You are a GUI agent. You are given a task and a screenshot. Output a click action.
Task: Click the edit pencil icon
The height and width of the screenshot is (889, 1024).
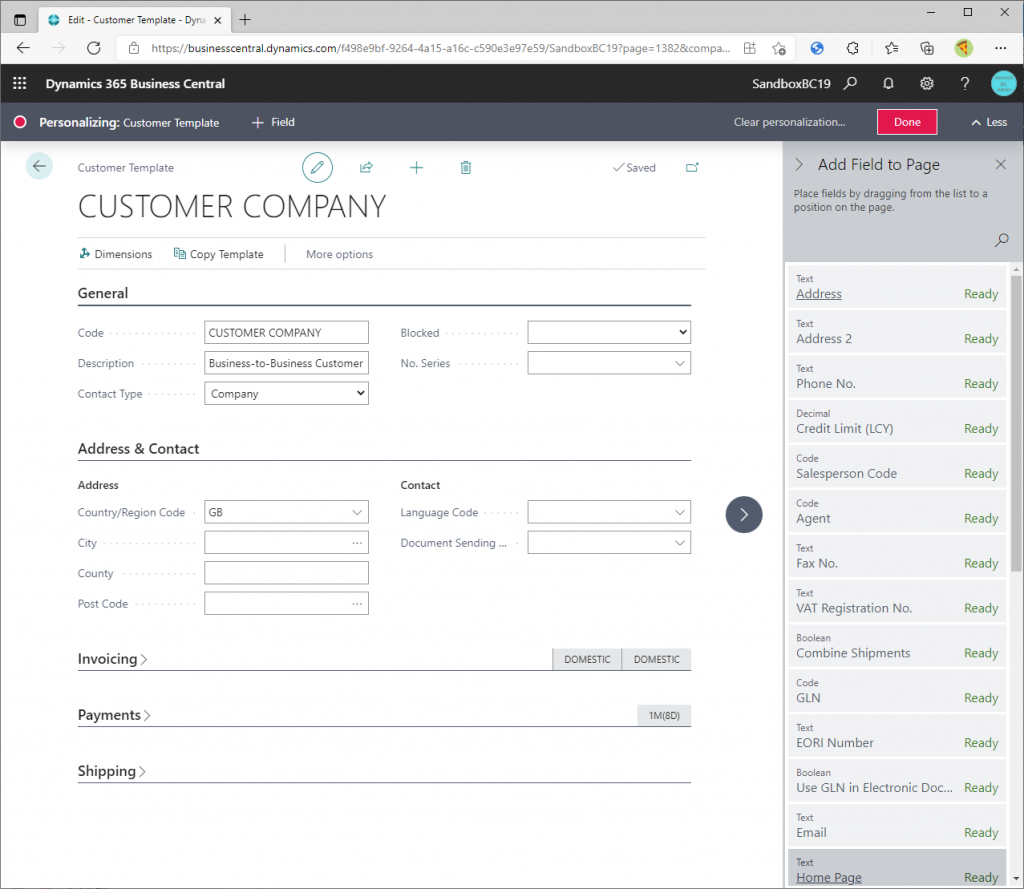[317, 168]
